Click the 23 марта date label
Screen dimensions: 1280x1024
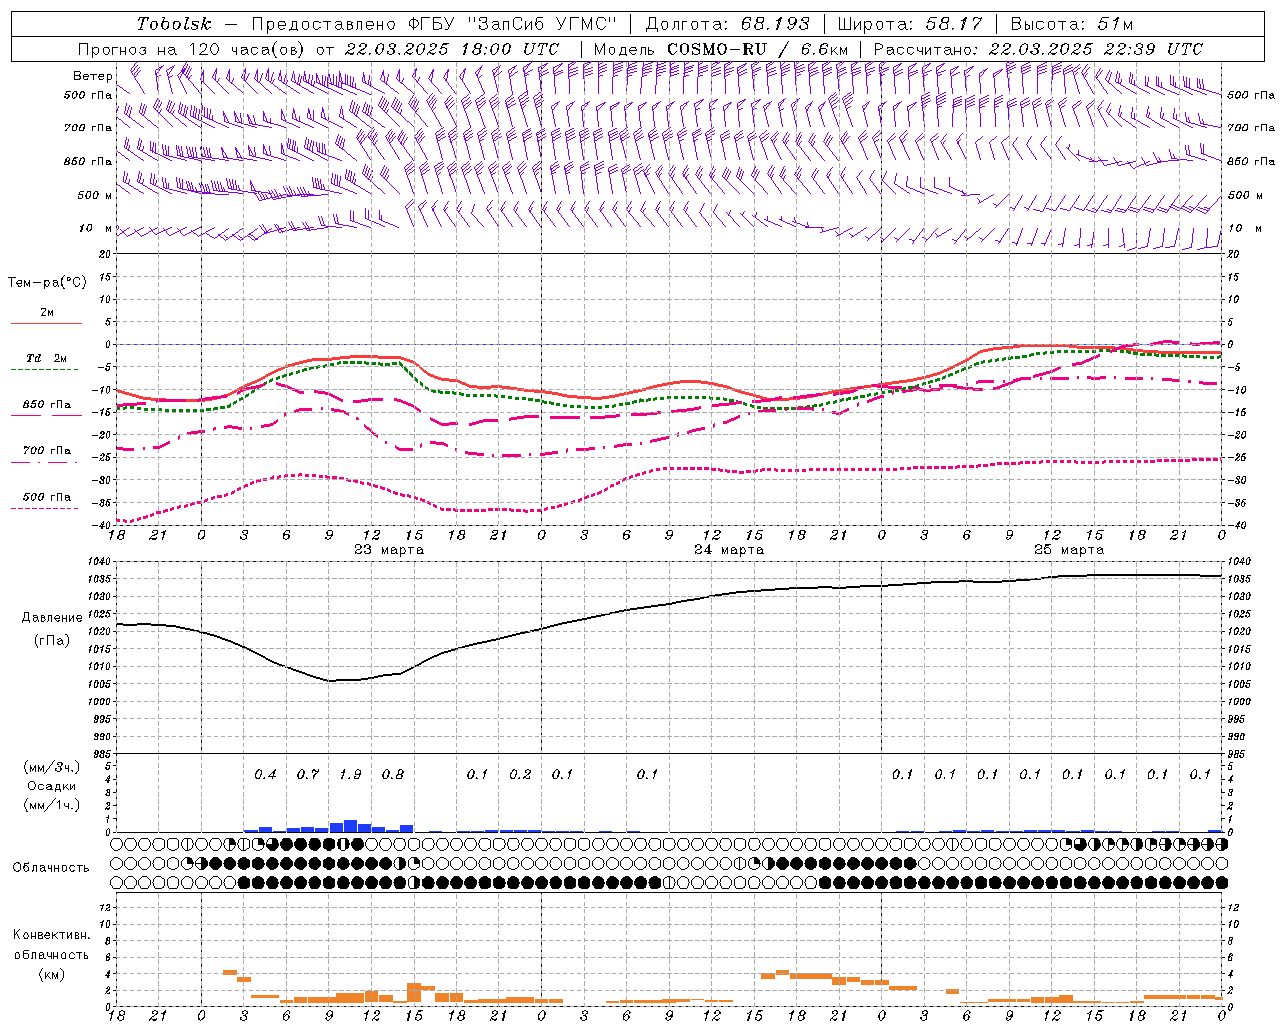pos(389,550)
